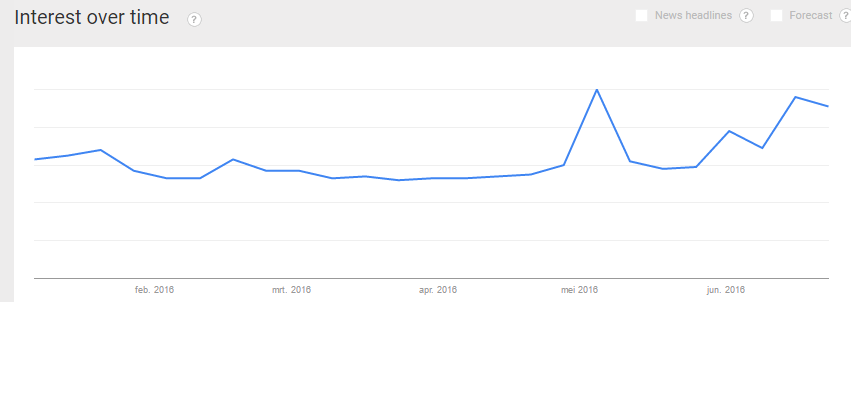Click the feb. 2016 axis label

point(154,290)
